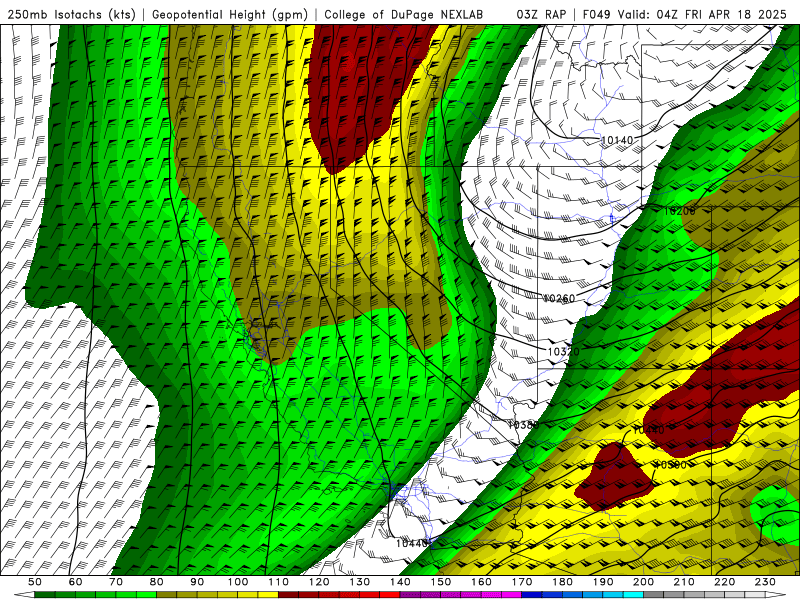This screenshot has width=800, height=600.
Task: Select the 140 value on the legend
Action: (400, 582)
